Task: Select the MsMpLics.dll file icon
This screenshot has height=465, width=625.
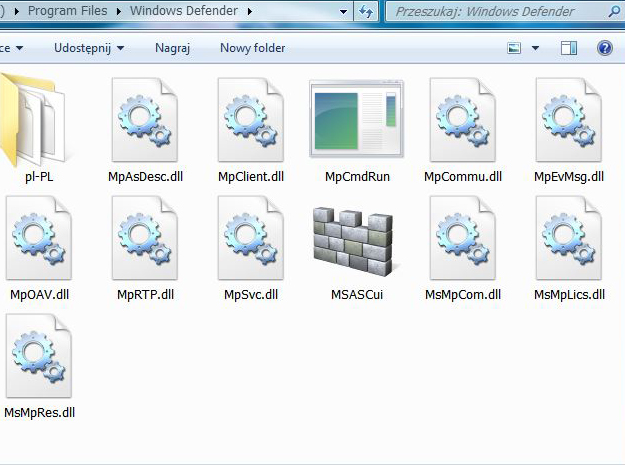Action: click(x=569, y=238)
